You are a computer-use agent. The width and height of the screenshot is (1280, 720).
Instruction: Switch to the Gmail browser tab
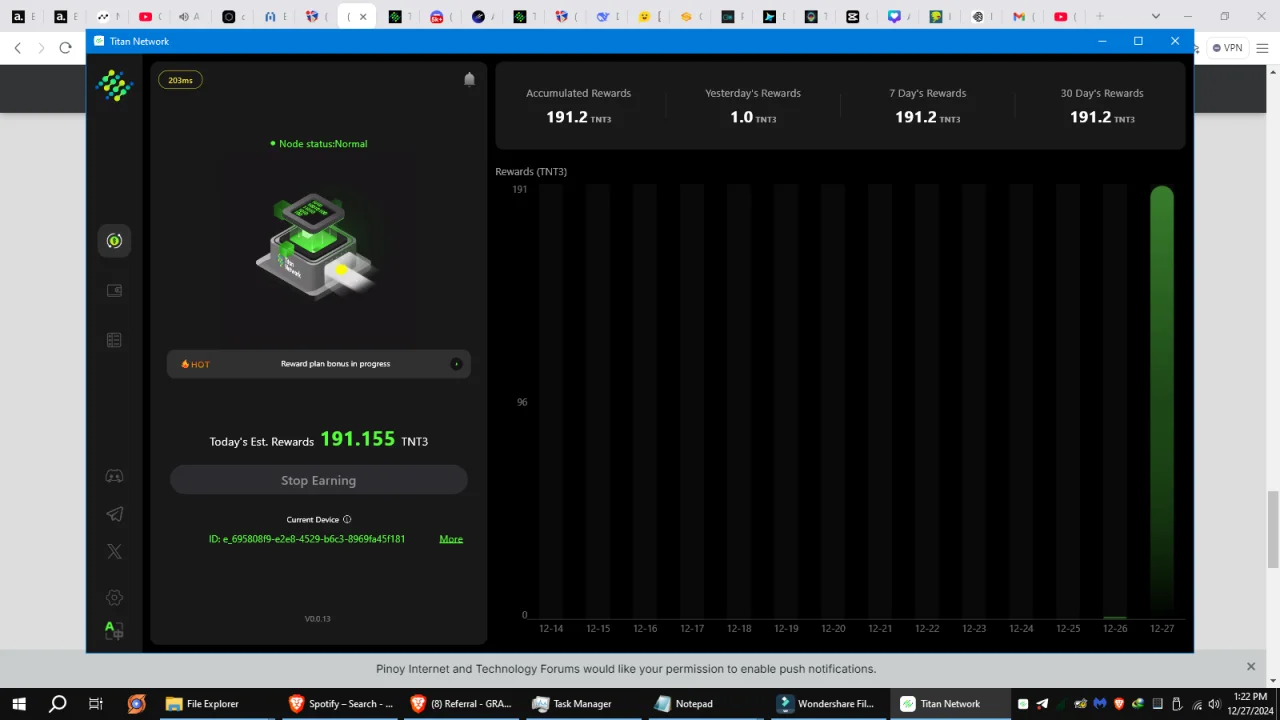pos(1024,16)
